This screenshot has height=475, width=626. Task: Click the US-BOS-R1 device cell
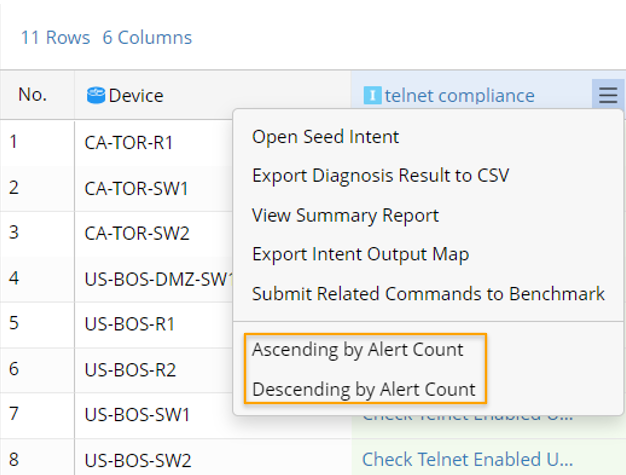(129, 324)
